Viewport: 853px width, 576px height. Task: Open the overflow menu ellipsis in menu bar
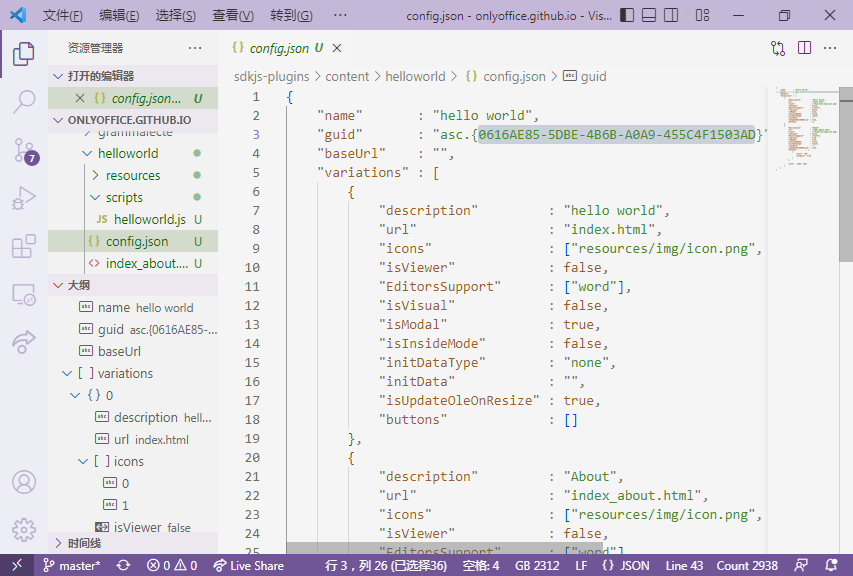[340, 15]
